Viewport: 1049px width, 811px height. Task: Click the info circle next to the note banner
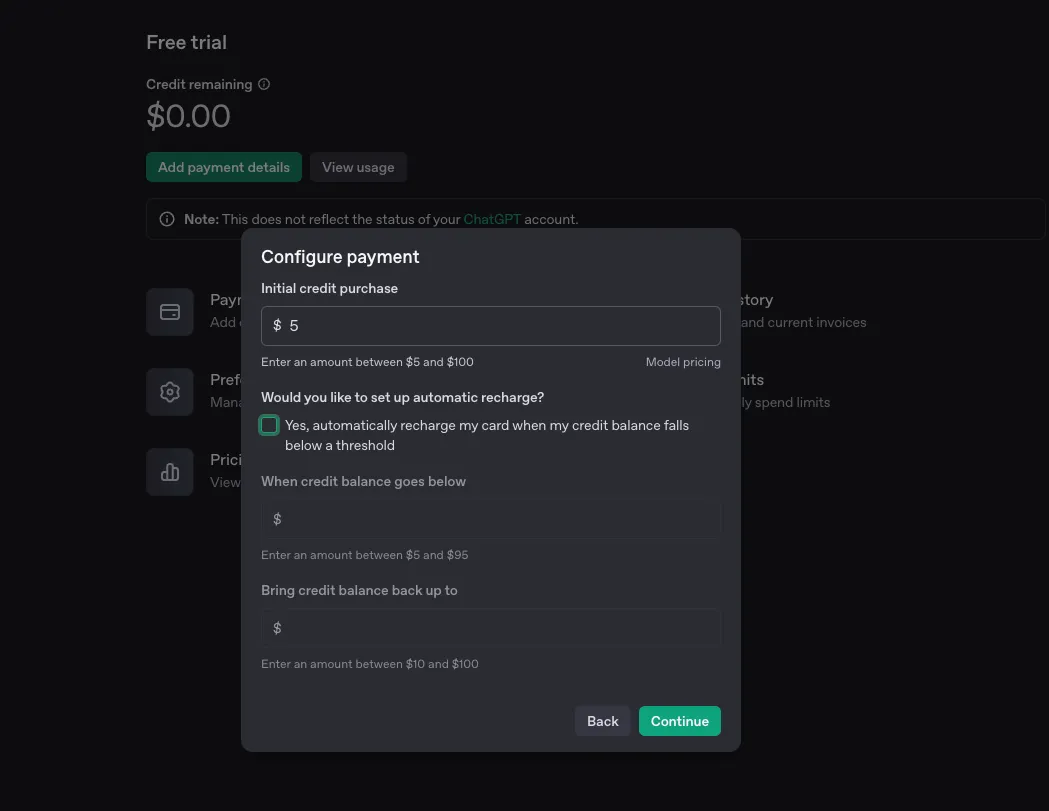click(x=166, y=218)
